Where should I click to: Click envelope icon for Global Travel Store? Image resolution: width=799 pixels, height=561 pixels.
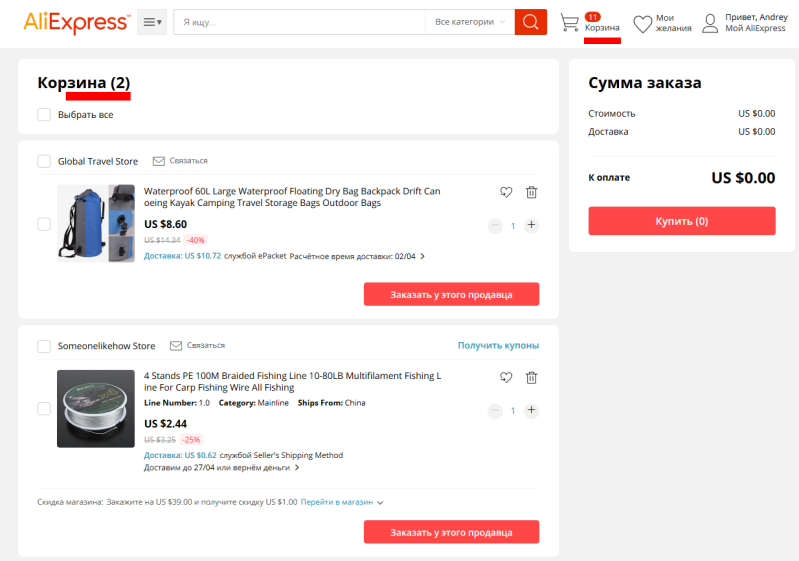click(x=159, y=161)
